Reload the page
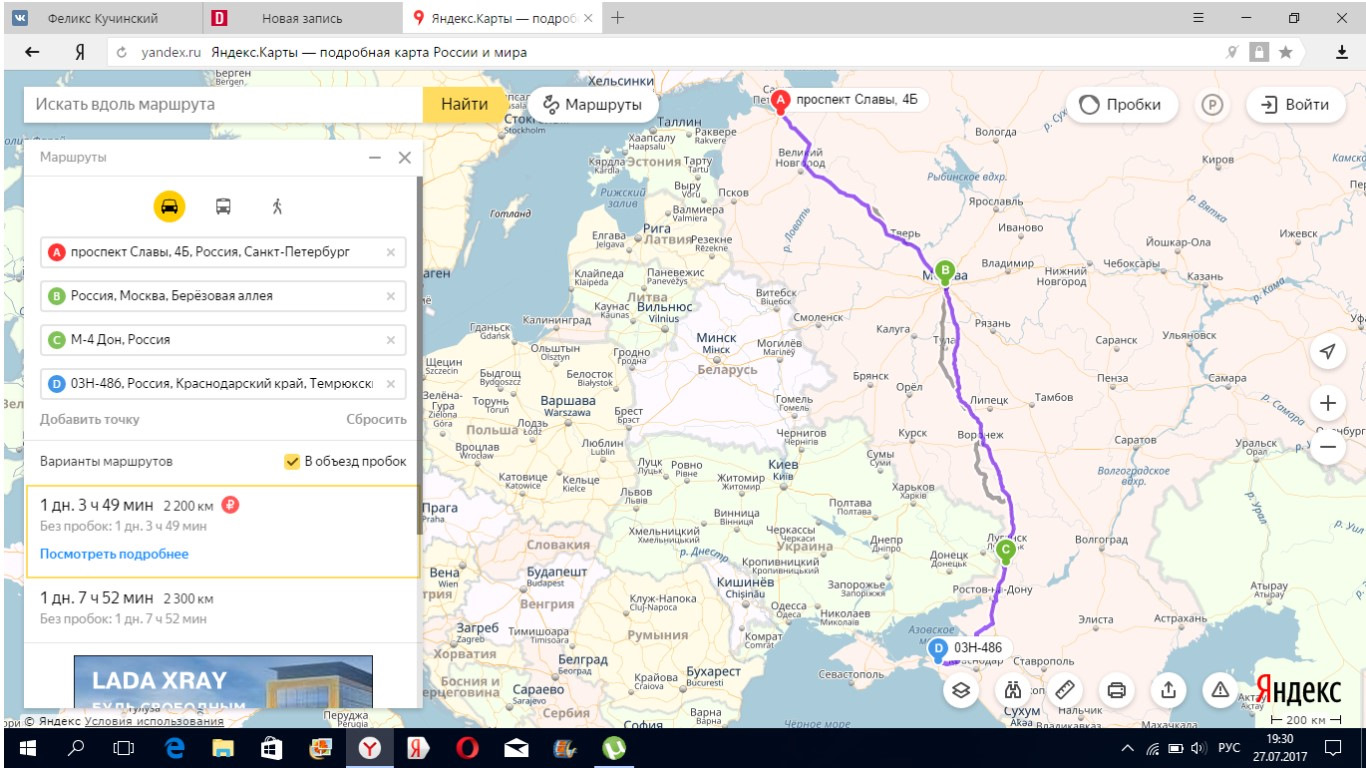Viewport: 1366px width, 768px height. tap(122, 53)
